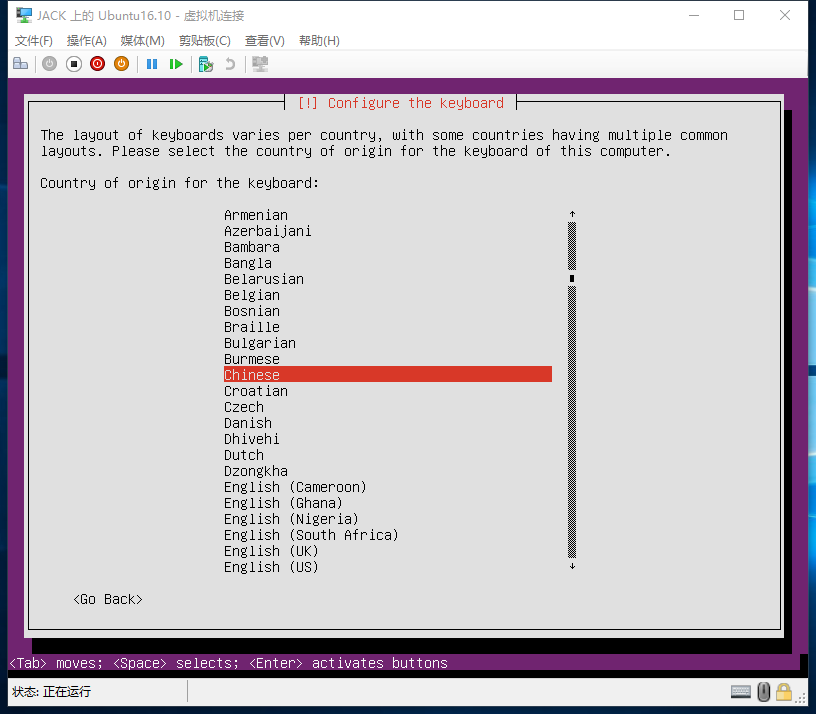This screenshot has width=816, height=714.
Task: Click the yellow padlock security icon
Action: [784, 692]
